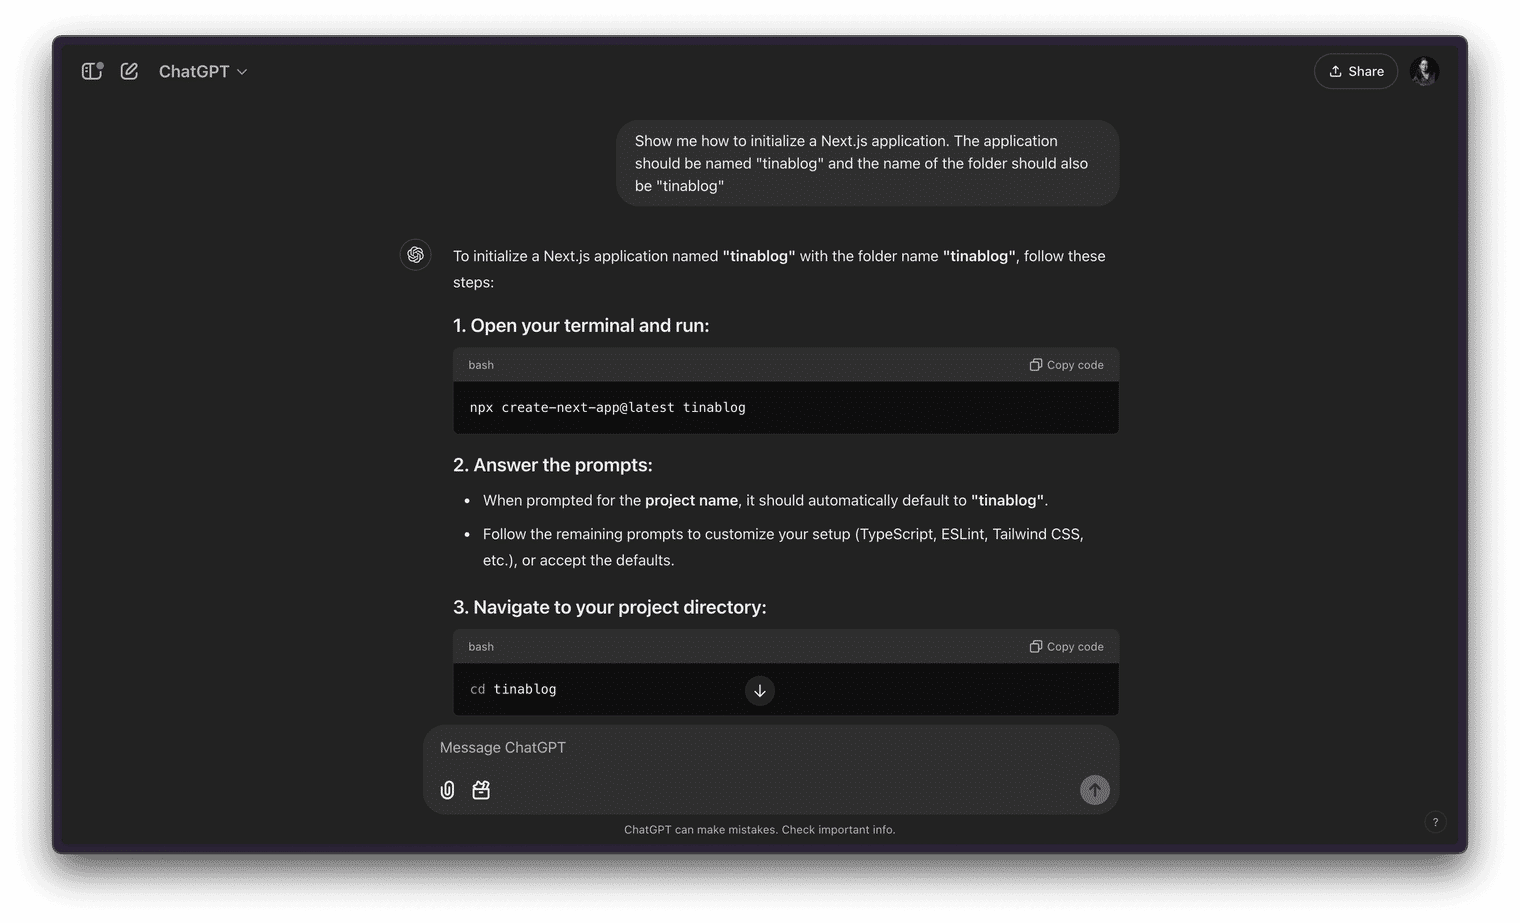Click the cd tinablog command text
The image size is (1520, 923).
513,690
